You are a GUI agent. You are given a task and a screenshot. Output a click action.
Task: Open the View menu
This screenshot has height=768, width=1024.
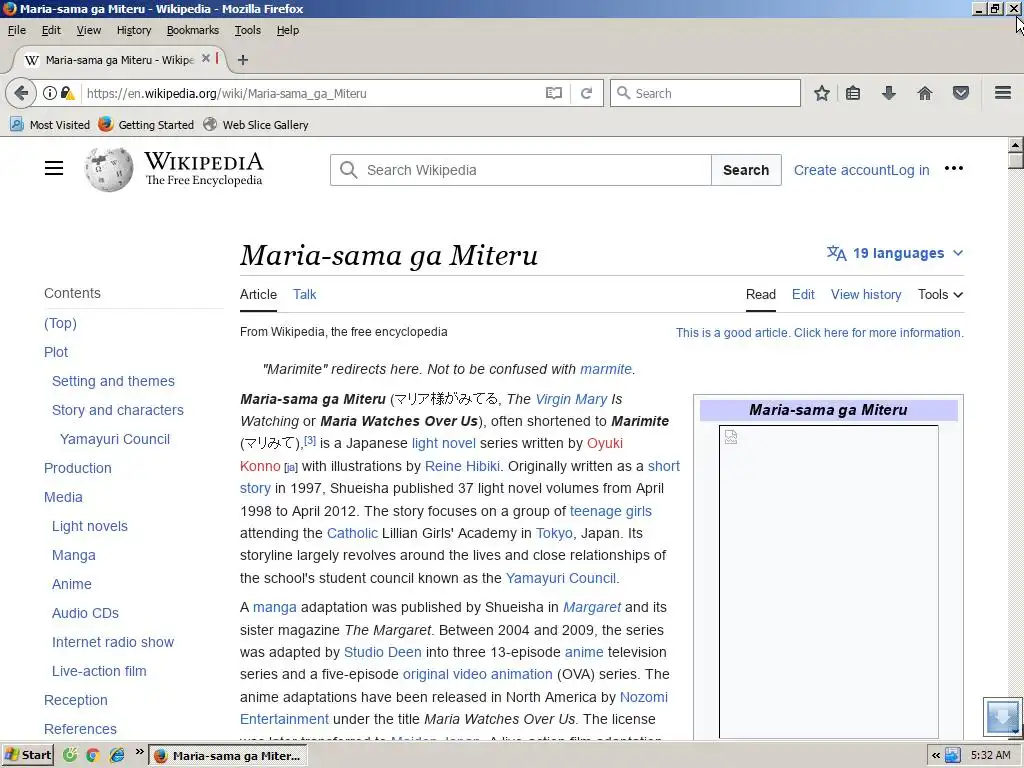[89, 30]
